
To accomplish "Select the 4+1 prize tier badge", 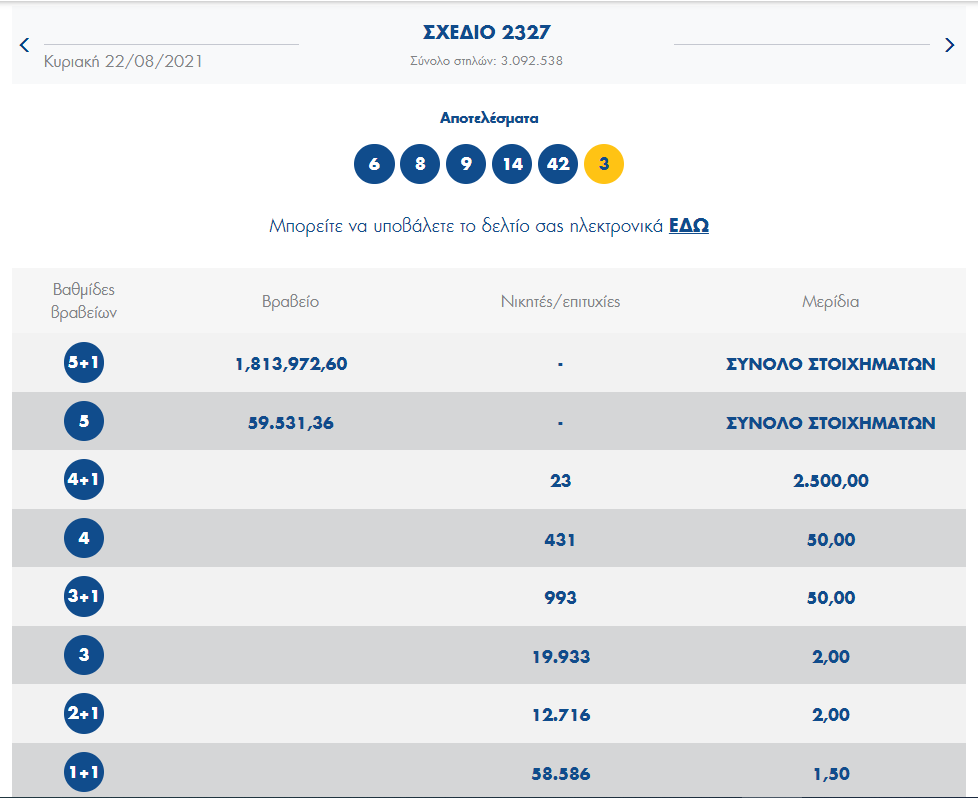I will [x=84, y=479].
